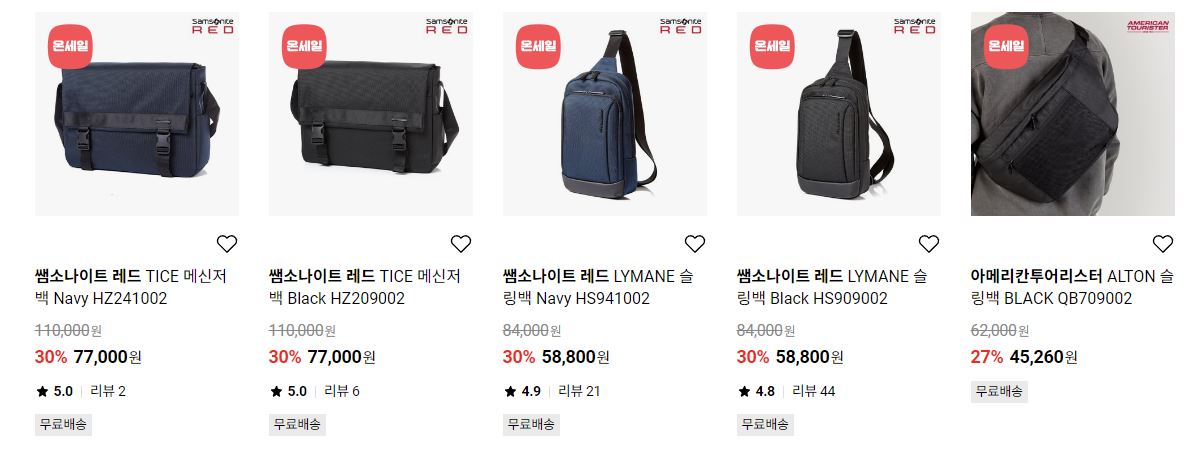This screenshot has height=450, width=1195.
Task: Click 무료배송 tag under the ALTON sling bag
Action: [x=999, y=391]
